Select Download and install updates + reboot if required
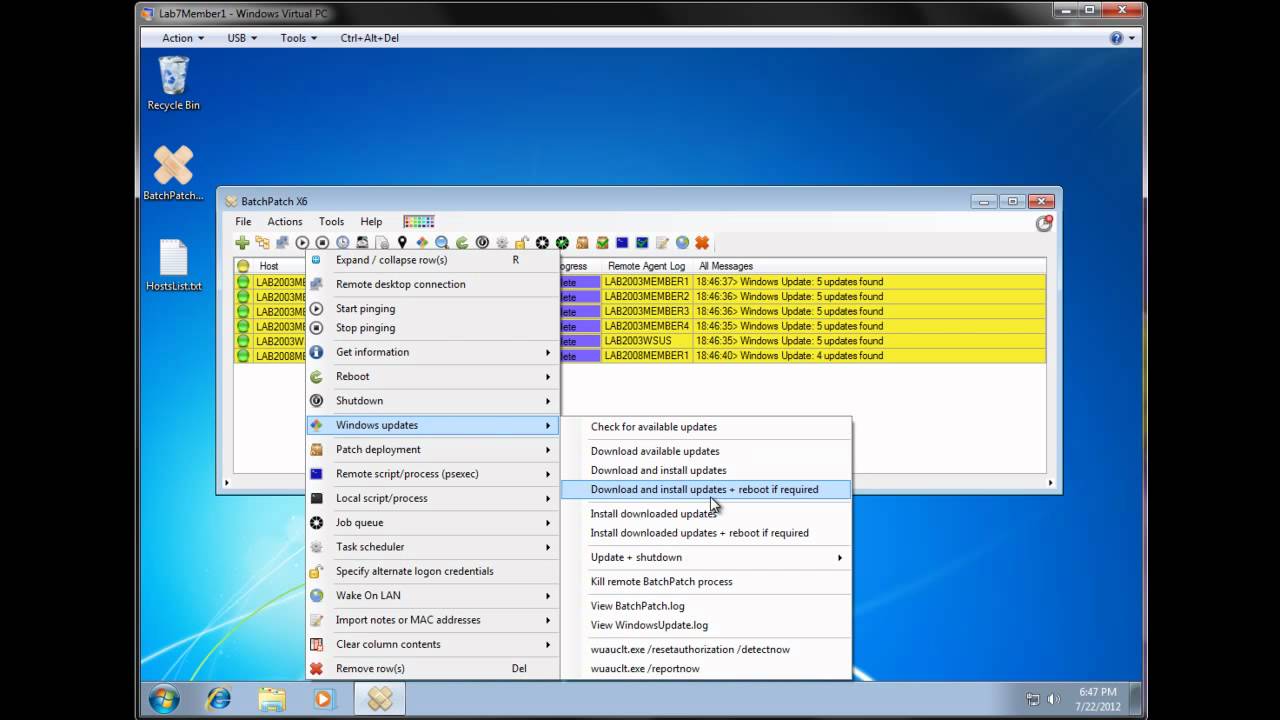This screenshot has height=720, width=1280. [706, 489]
